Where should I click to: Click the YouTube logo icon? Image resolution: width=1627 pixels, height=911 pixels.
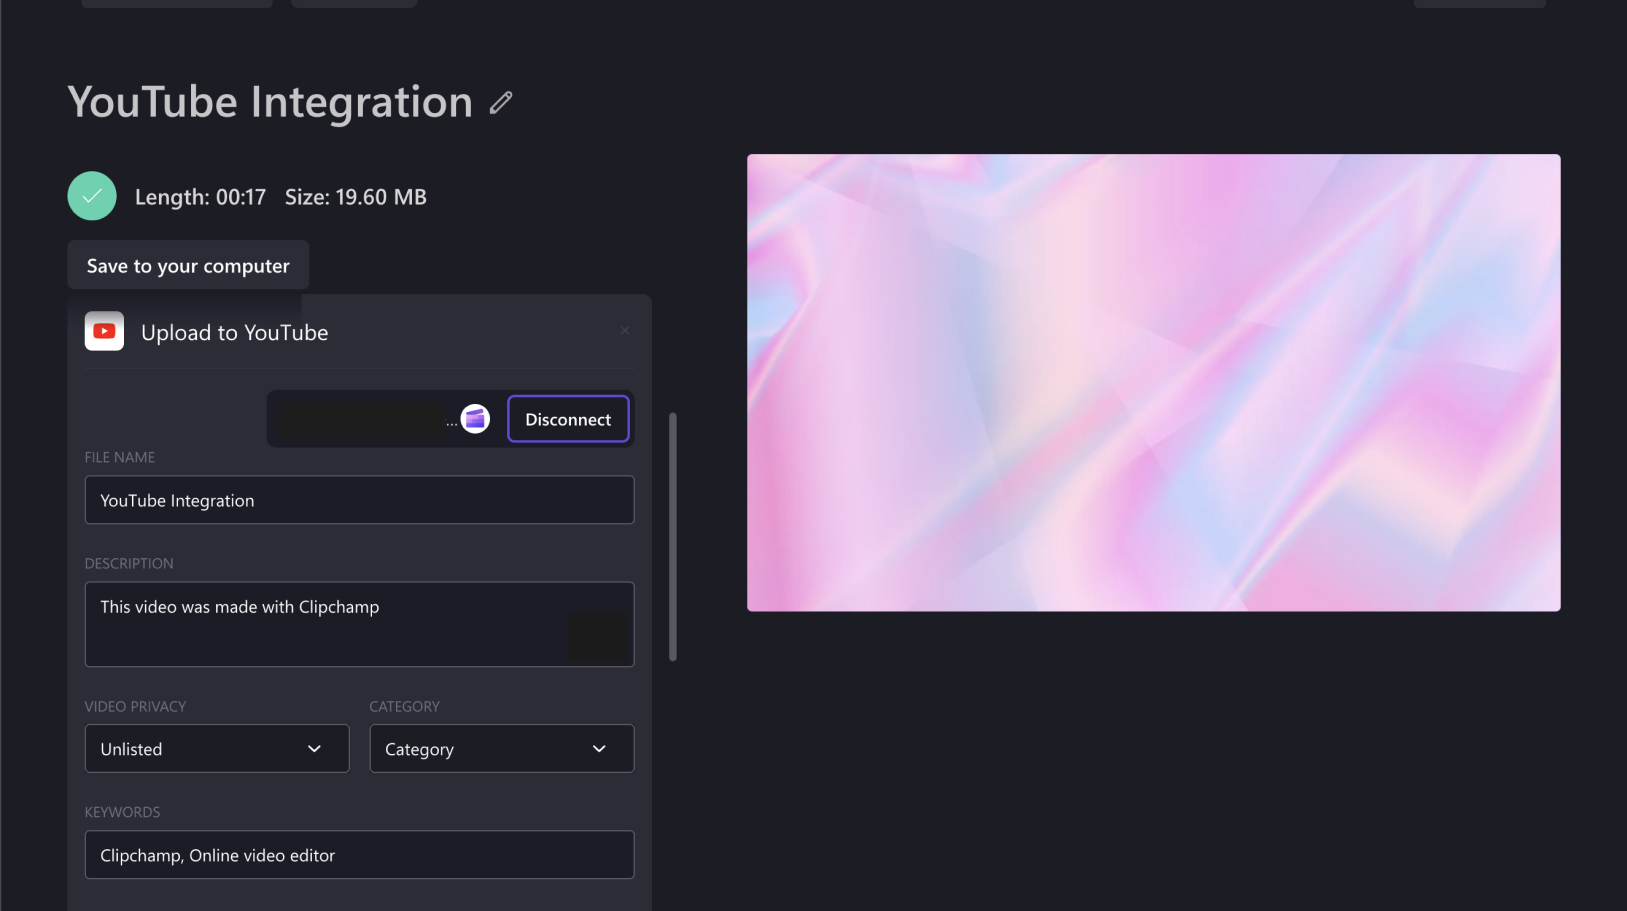point(104,331)
